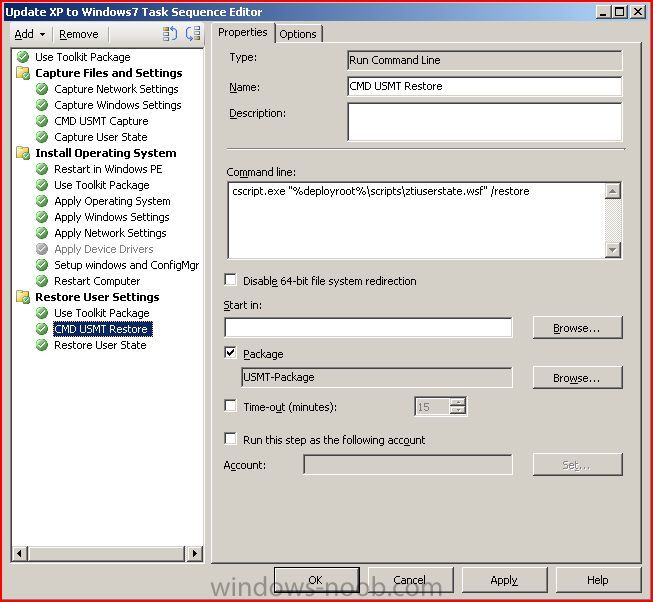Select the Capture User State step
Viewport: 653px width, 602px height.
101,137
